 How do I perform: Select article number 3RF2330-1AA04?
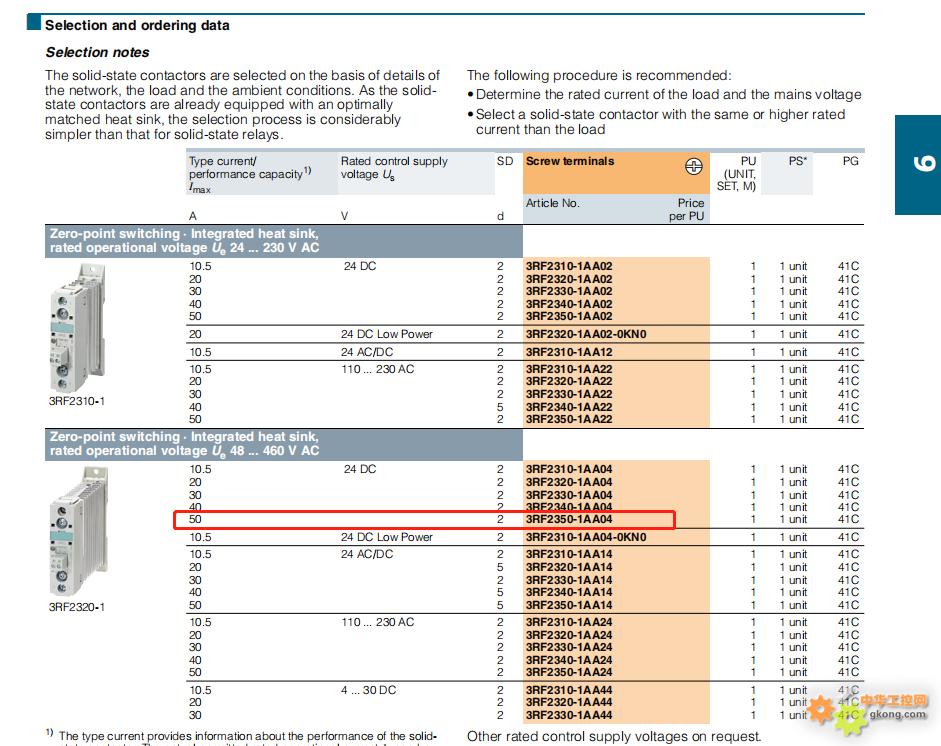point(569,495)
